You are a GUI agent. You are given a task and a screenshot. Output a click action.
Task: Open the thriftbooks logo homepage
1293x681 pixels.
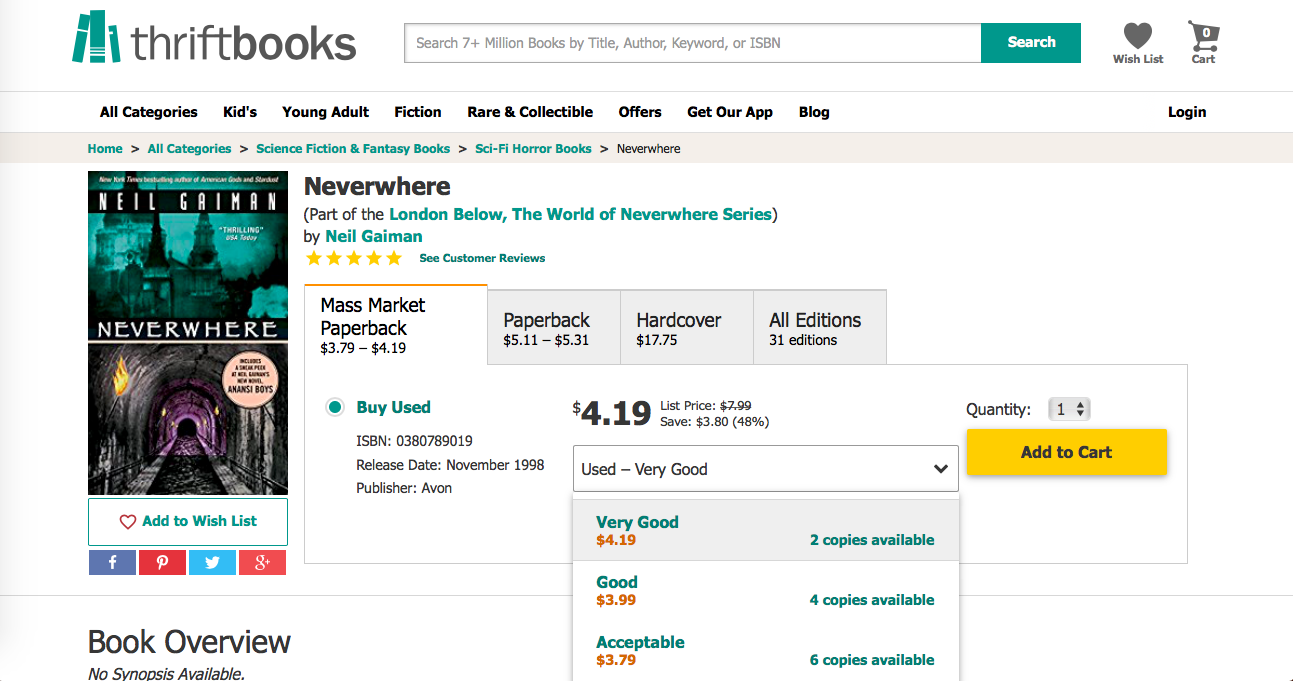(x=213, y=39)
